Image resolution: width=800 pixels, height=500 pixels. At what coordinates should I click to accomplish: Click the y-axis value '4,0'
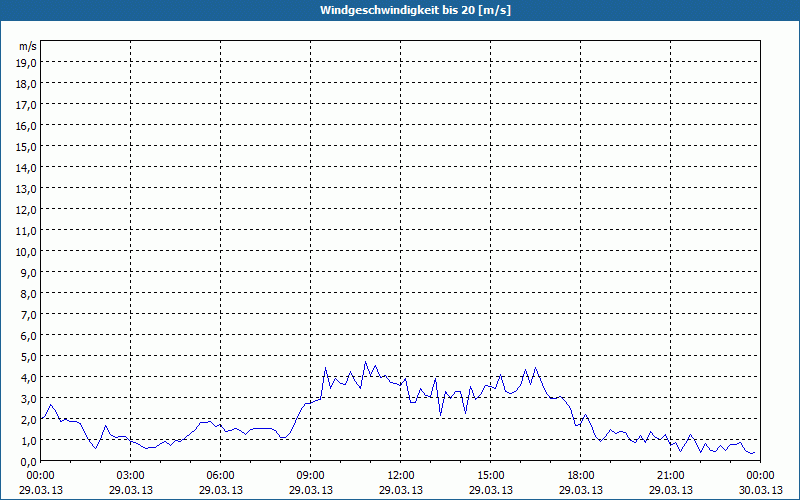[x=29, y=378]
